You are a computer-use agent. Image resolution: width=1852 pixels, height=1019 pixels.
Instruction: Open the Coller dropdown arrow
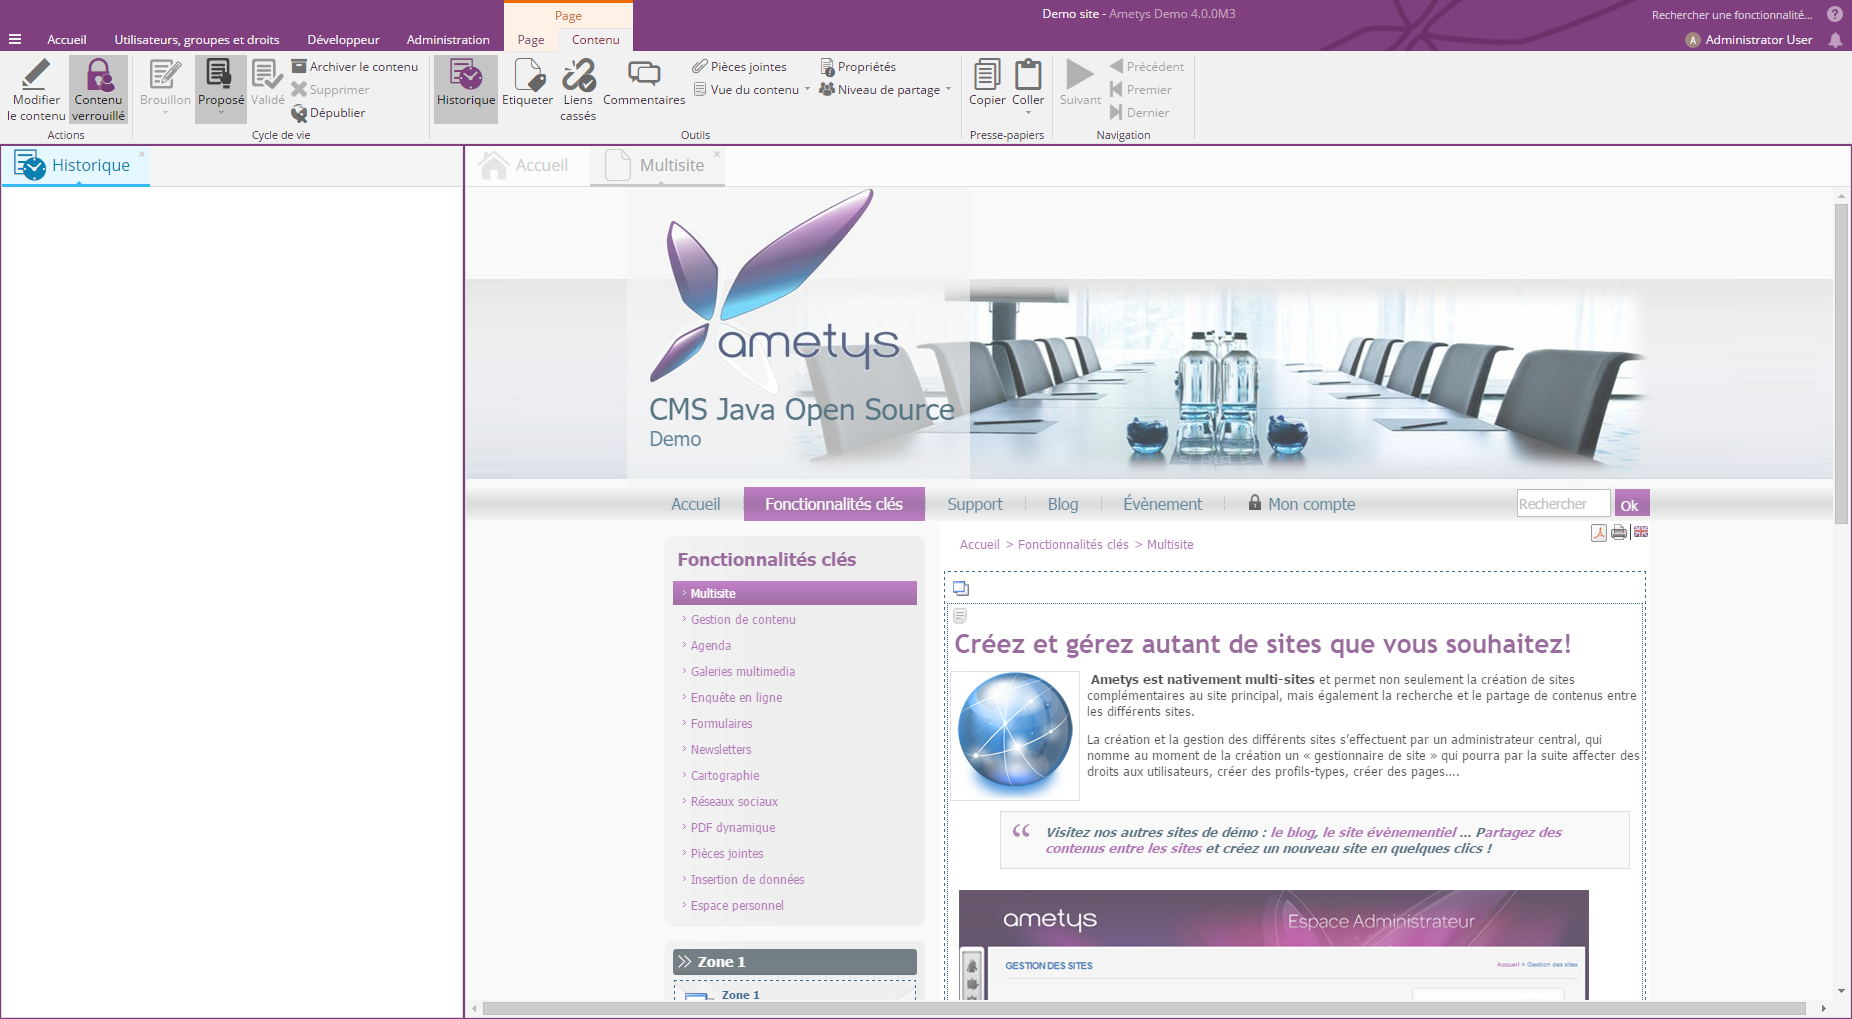click(1028, 113)
